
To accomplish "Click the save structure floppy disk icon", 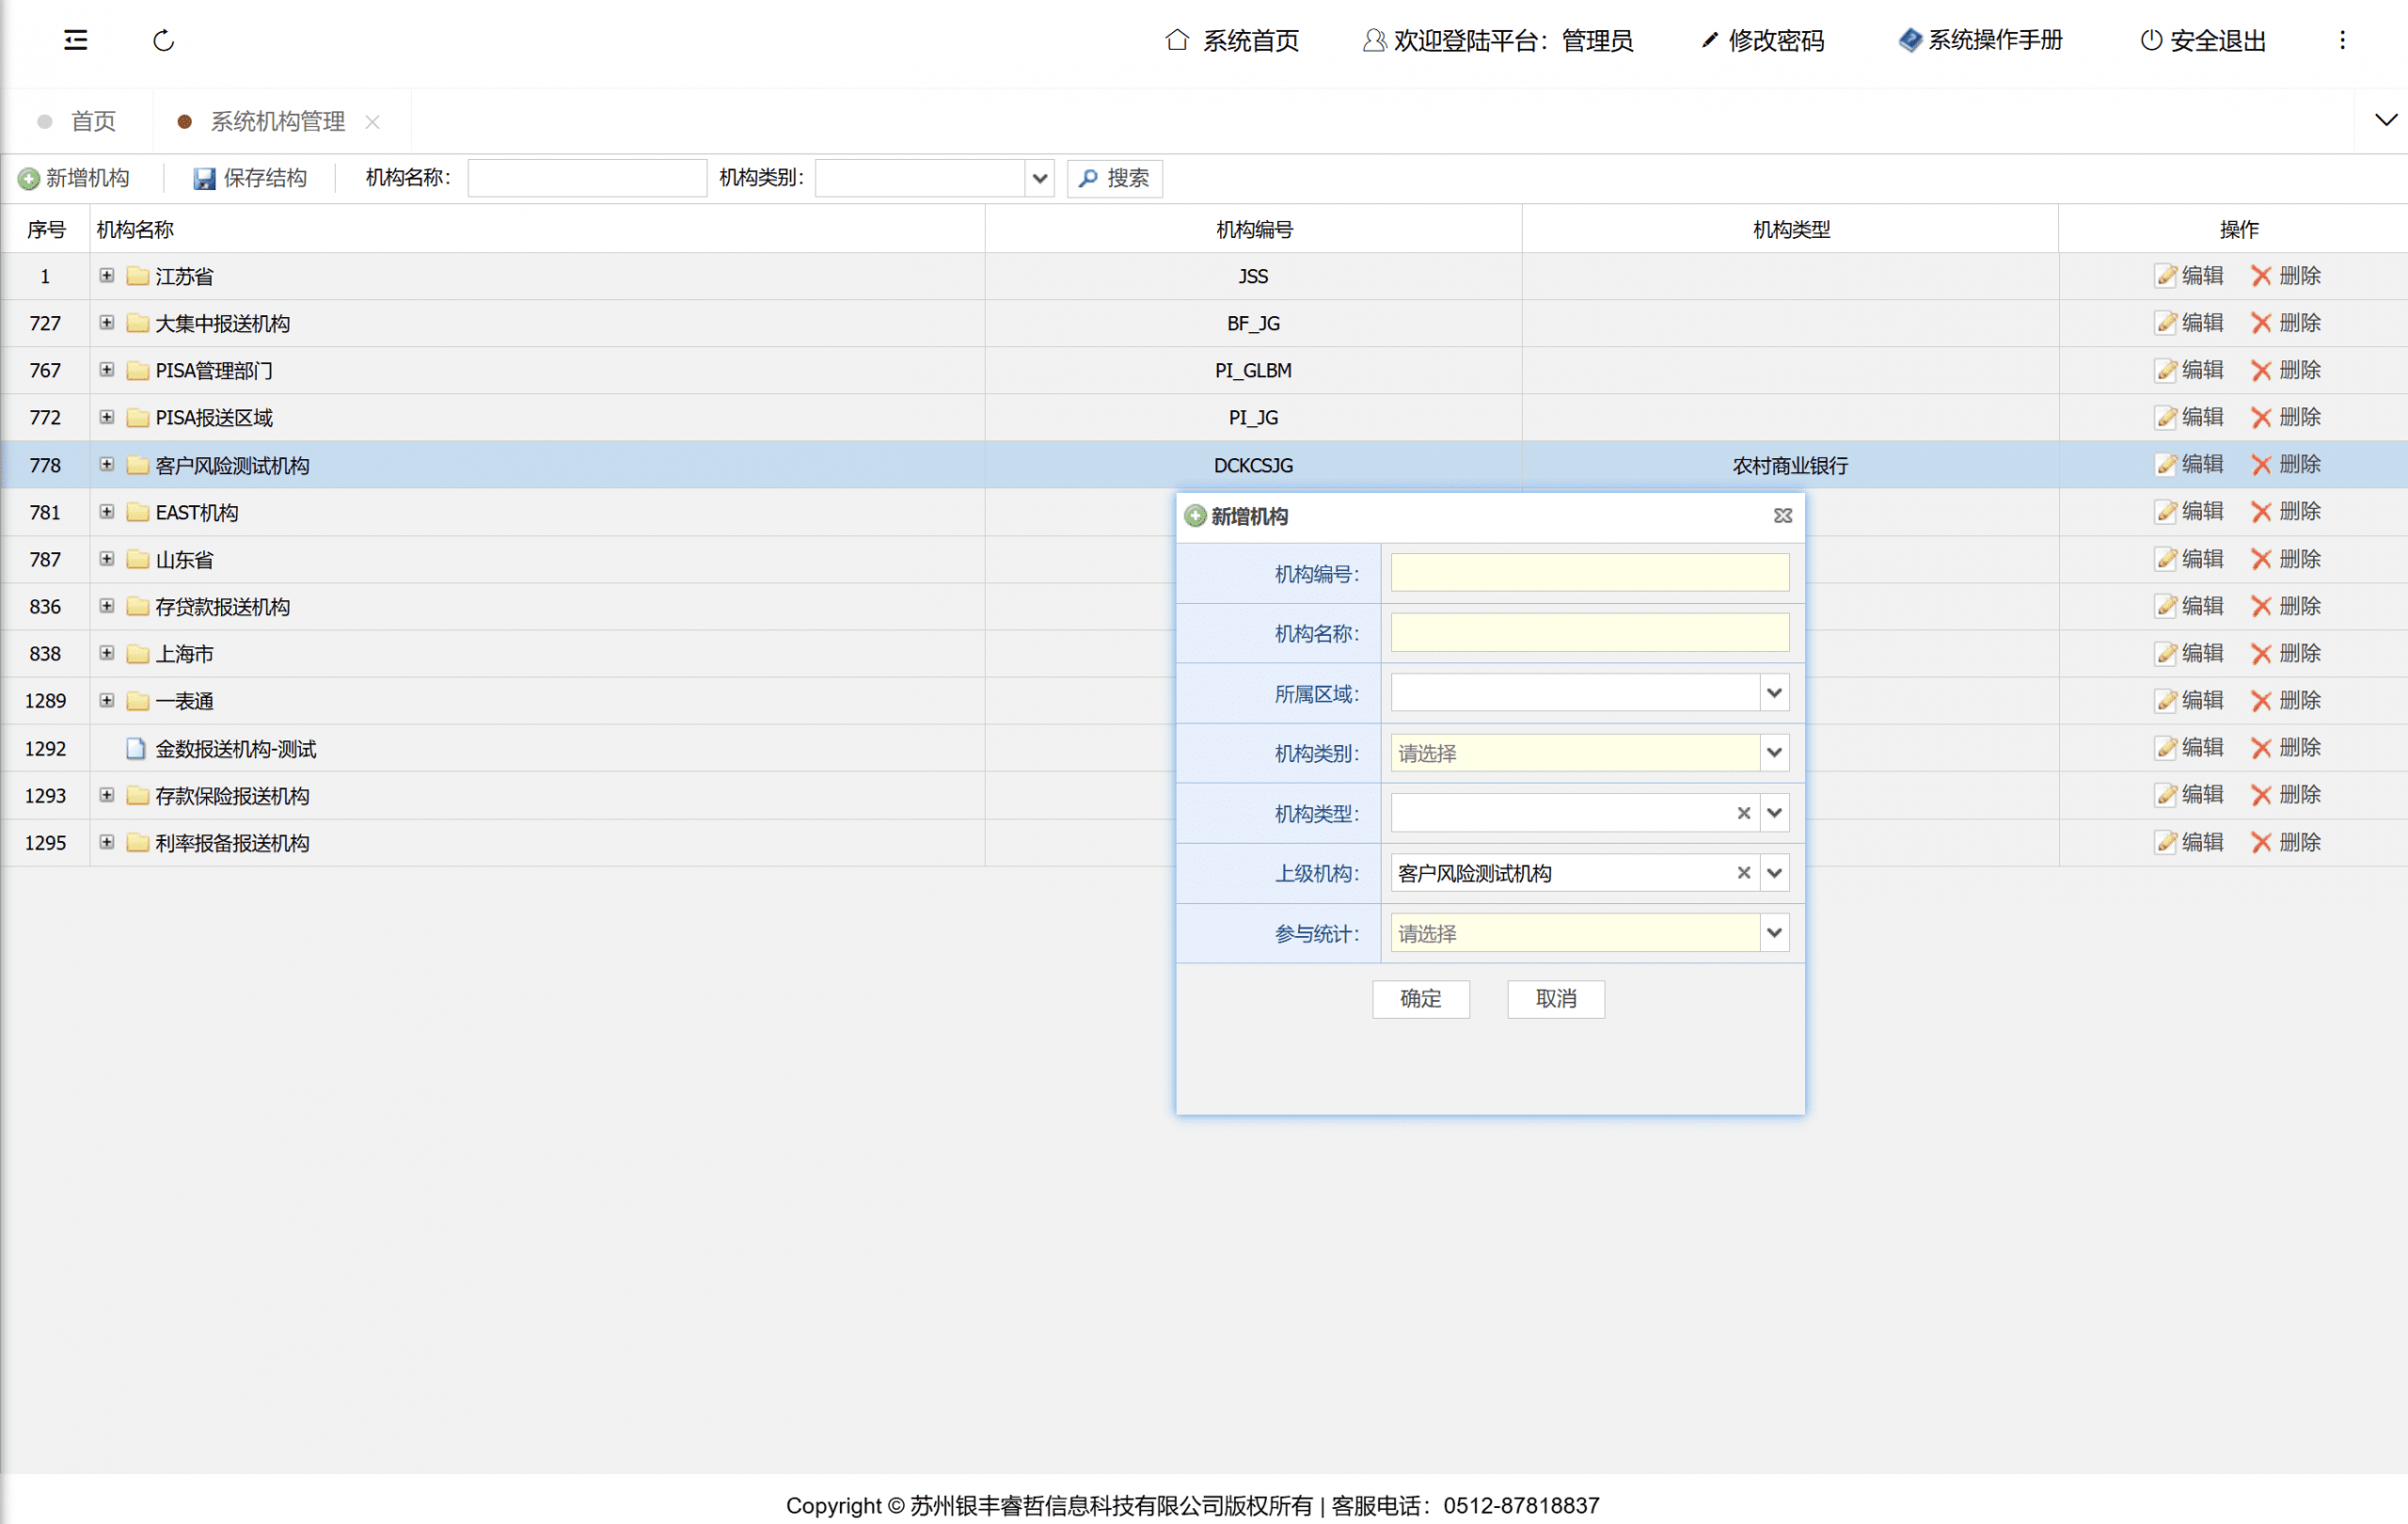I will (204, 178).
